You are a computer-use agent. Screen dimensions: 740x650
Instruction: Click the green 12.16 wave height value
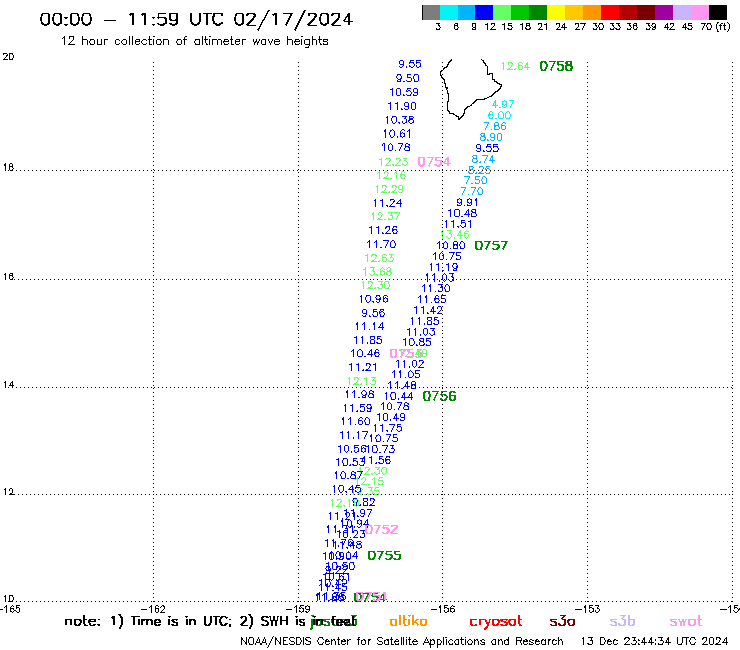tap(391, 175)
